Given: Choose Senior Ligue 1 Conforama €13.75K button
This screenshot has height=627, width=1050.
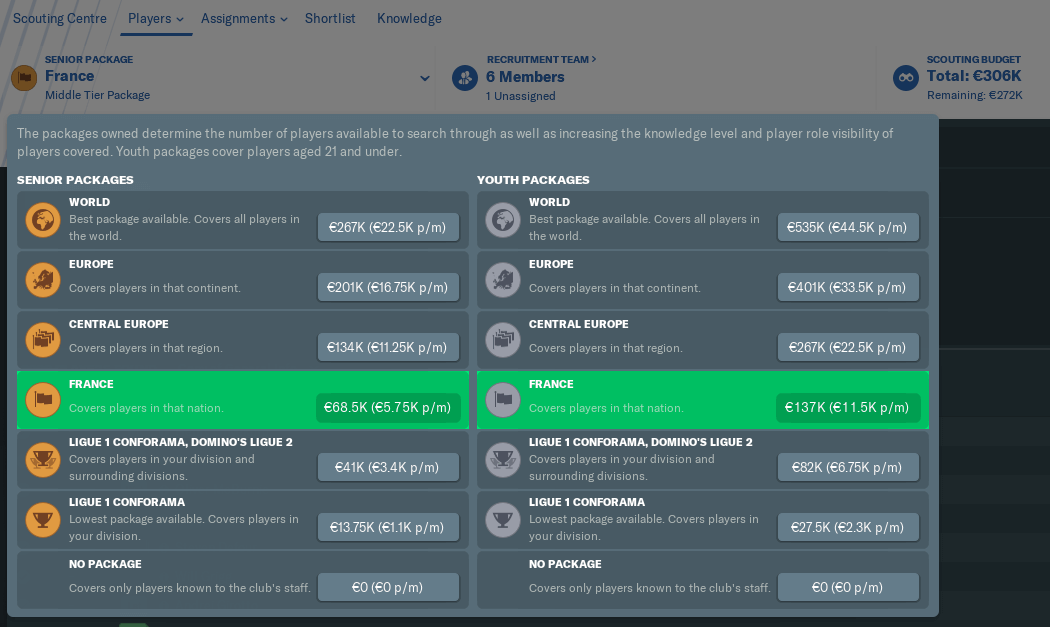Looking at the screenshot, I should coord(388,527).
